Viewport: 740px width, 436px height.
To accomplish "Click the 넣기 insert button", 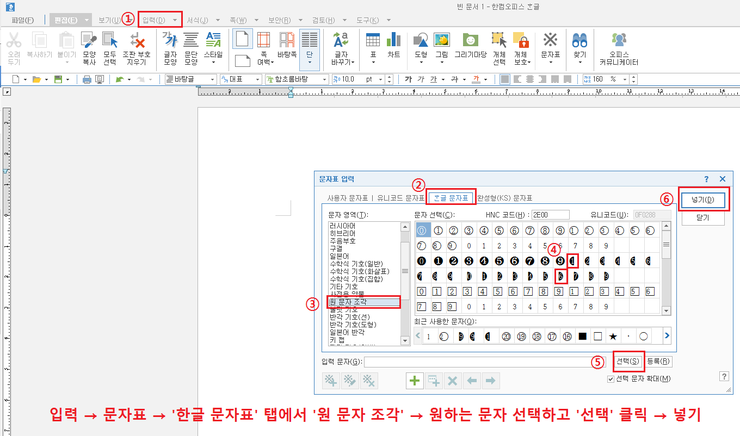I will [x=701, y=199].
